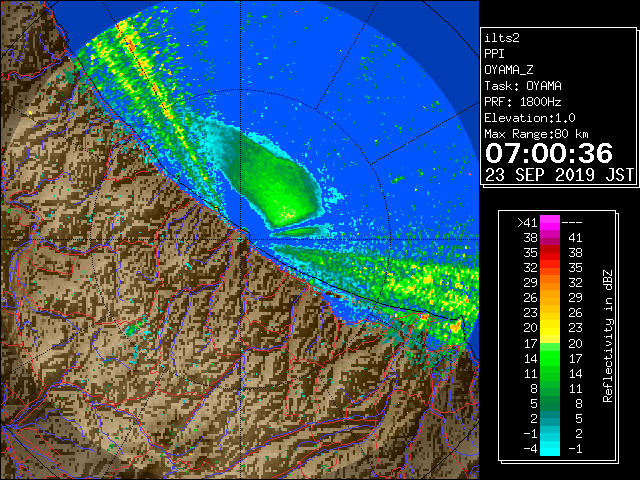Click the 'Max Range:80 km' line
This screenshot has height=480, width=640.
[x=536, y=134]
